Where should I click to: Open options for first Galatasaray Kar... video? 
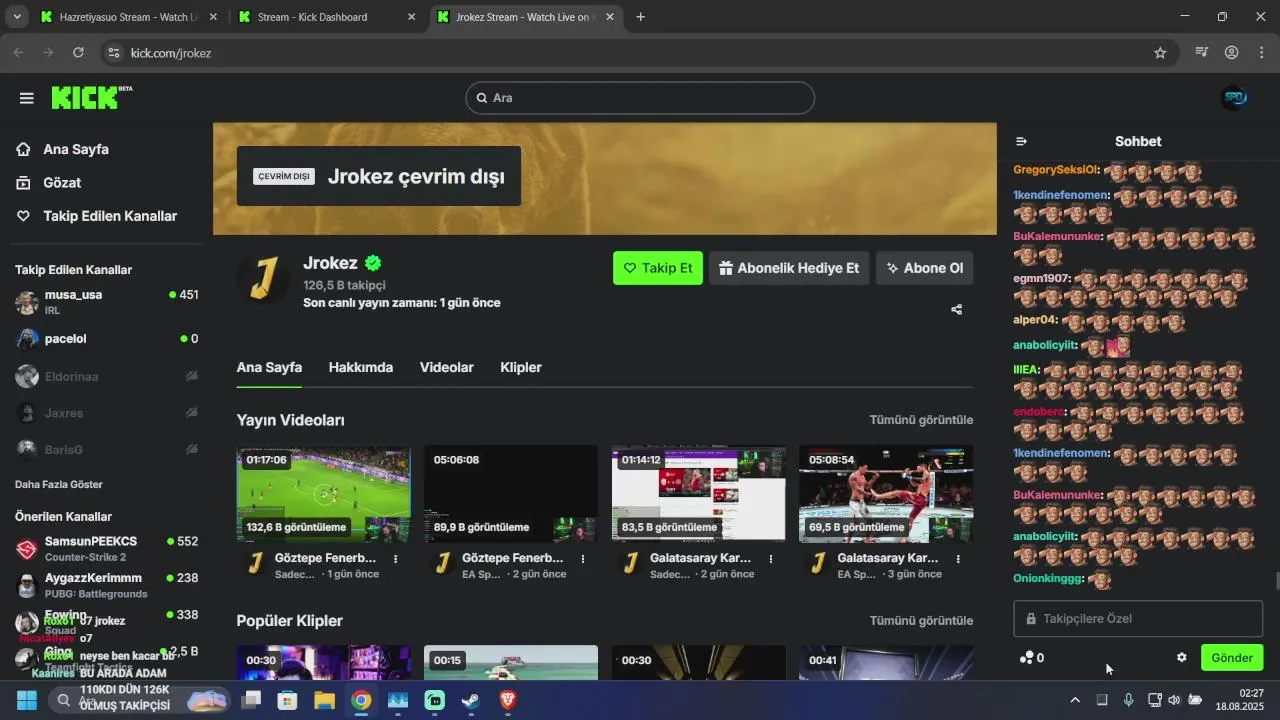(x=771, y=559)
